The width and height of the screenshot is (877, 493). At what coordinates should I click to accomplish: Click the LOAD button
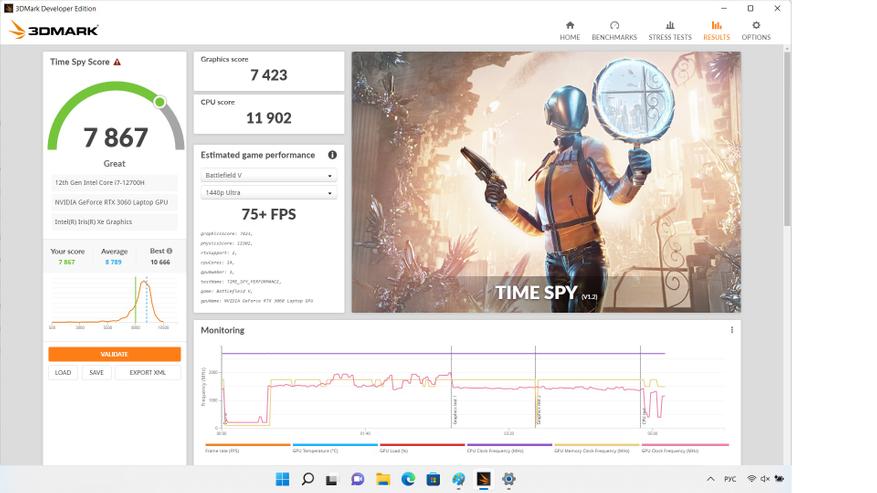[x=63, y=373]
